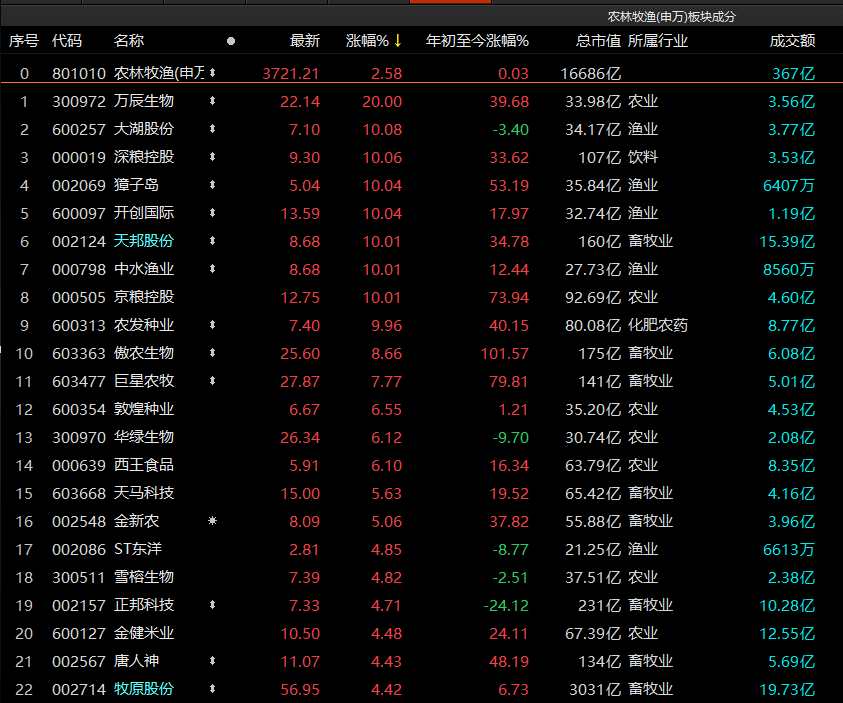
Task: Sort by 年初至今涨幅% column header
Action: [477, 40]
